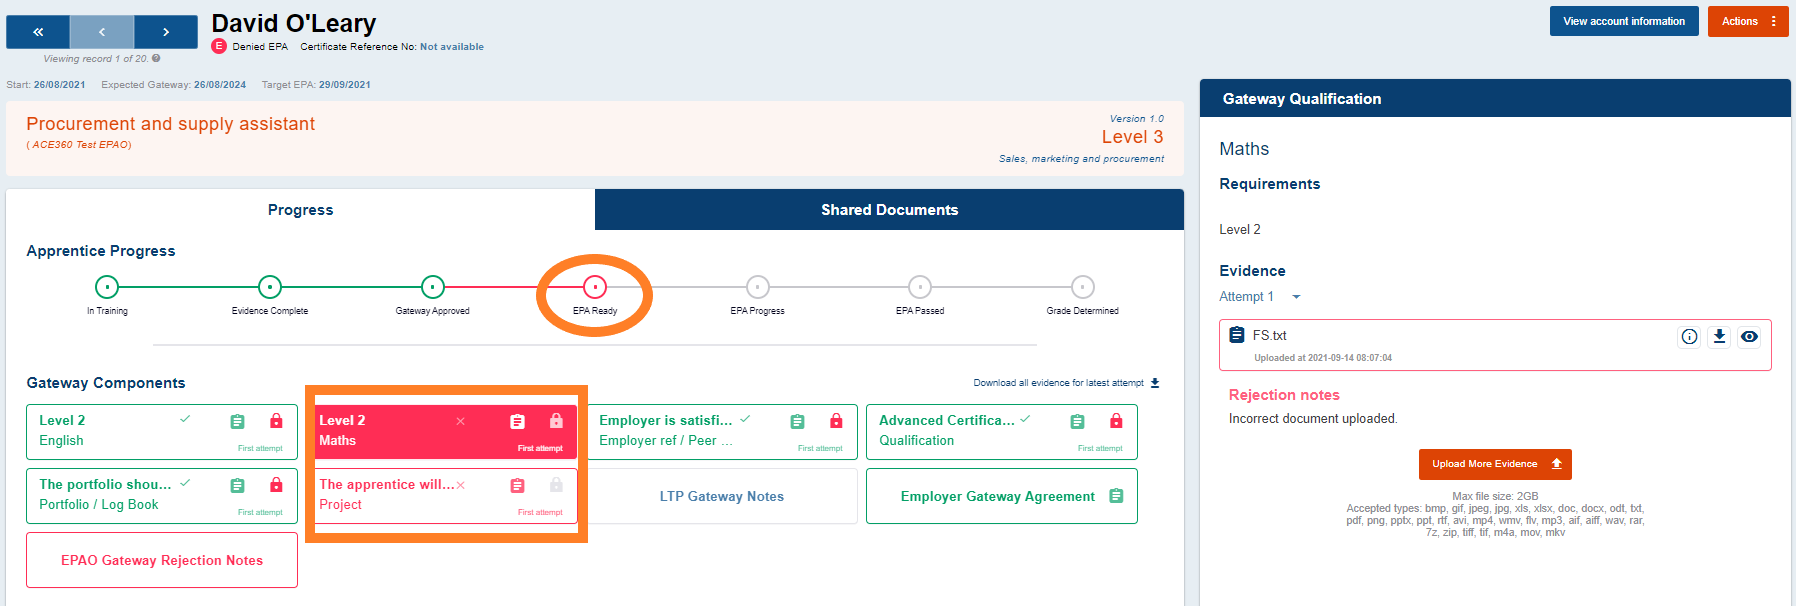Preview FS.txt using the eye icon

pos(1749,336)
